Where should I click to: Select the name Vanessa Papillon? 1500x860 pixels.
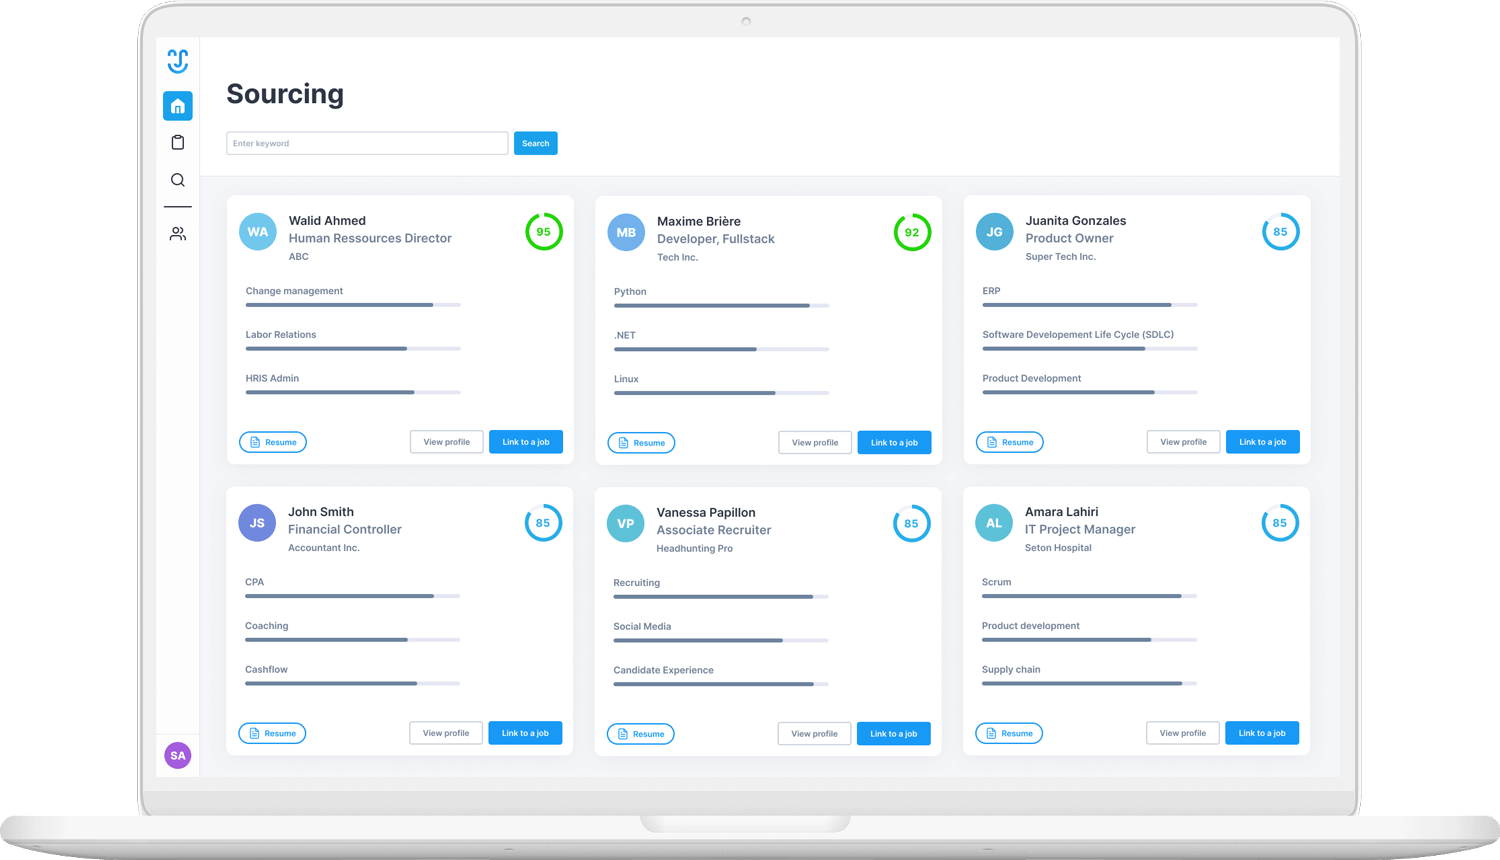tap(706, 513)
